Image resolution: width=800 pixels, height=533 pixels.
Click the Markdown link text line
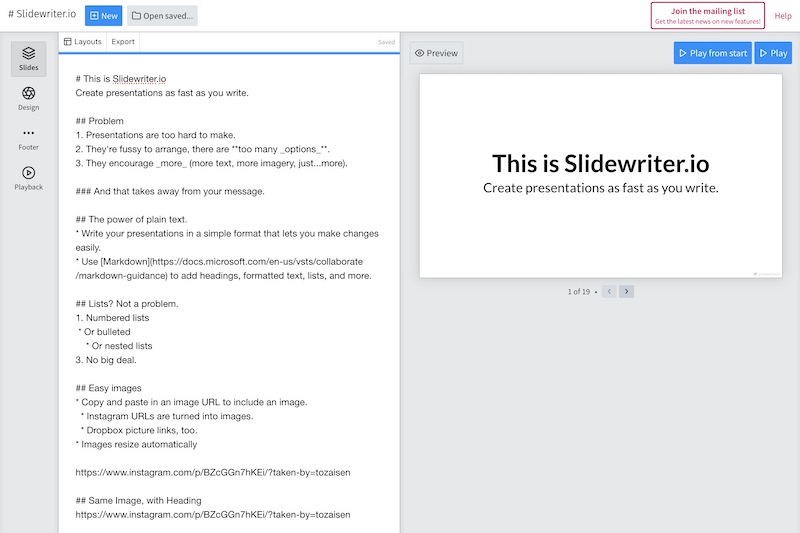[224, 269]
